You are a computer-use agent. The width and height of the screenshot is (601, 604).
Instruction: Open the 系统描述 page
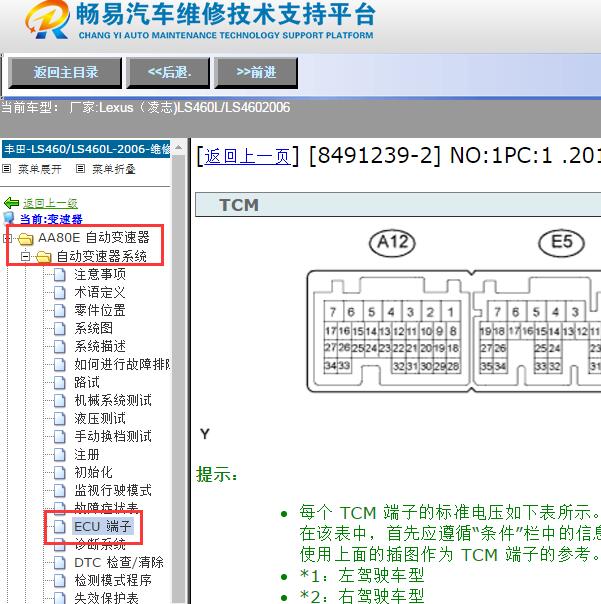pyautogui.click(x=100, y=346)
